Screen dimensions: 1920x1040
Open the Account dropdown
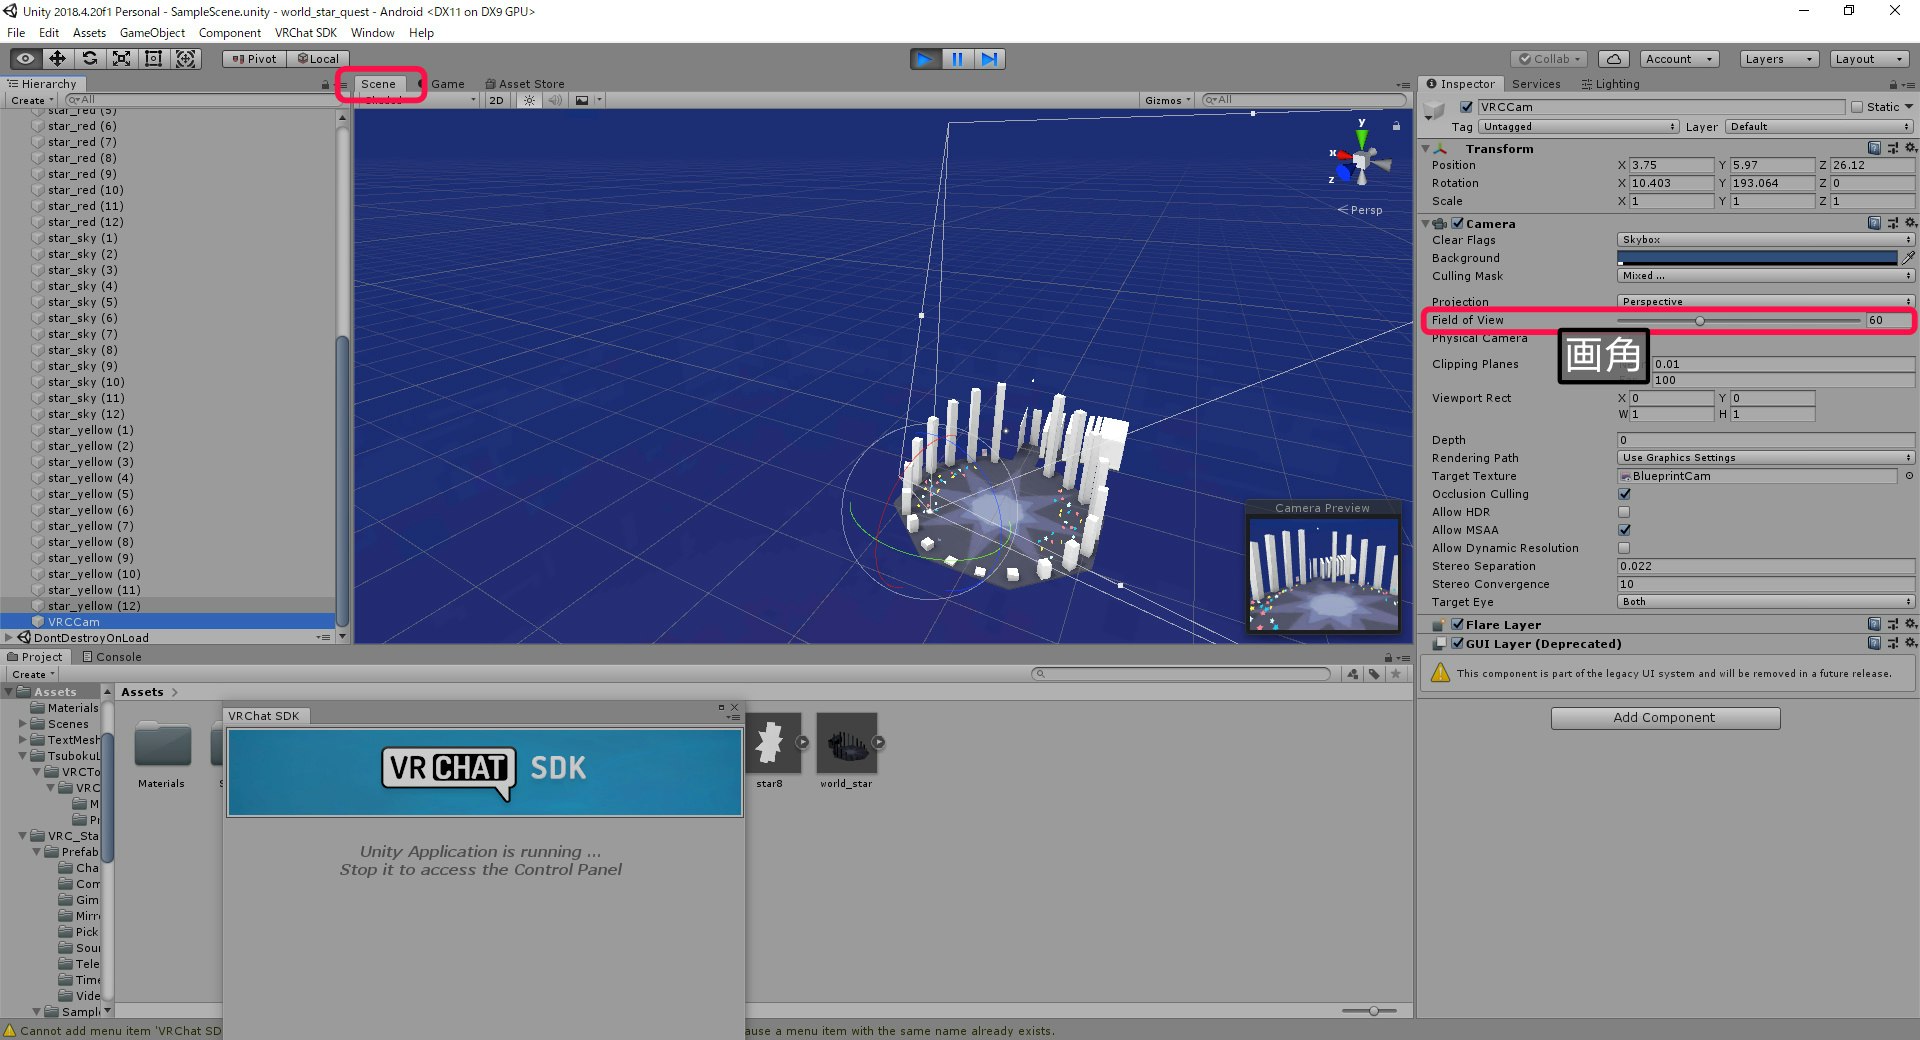pos(1679,59)
